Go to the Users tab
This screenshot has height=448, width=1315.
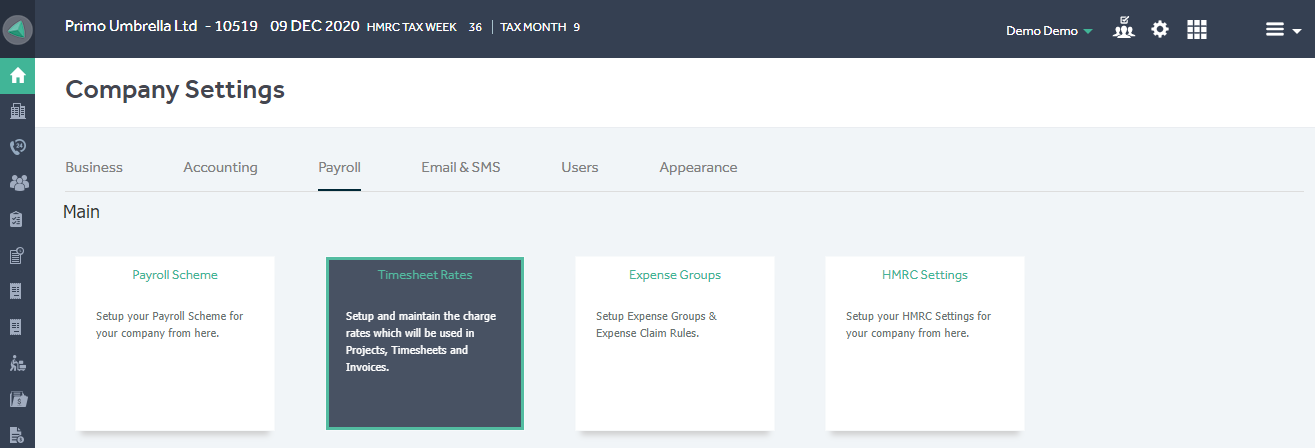coord(580,167)
